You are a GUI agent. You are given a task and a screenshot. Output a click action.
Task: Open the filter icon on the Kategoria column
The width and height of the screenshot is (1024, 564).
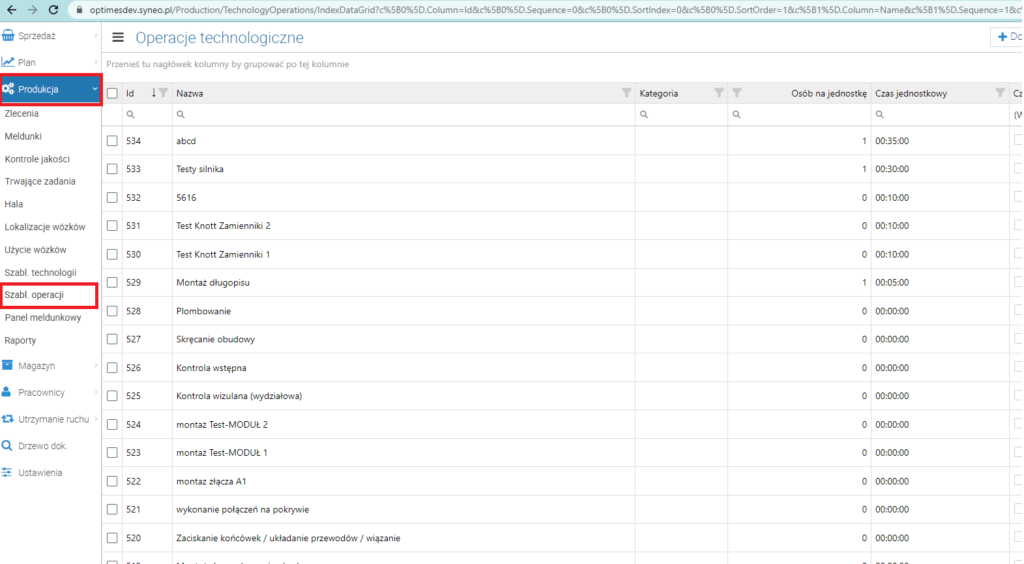coord(718,93)
